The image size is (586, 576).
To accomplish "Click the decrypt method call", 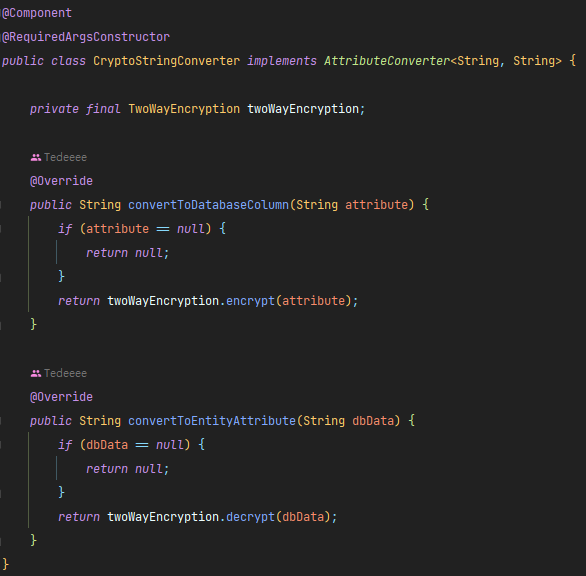I will point(250,517).
